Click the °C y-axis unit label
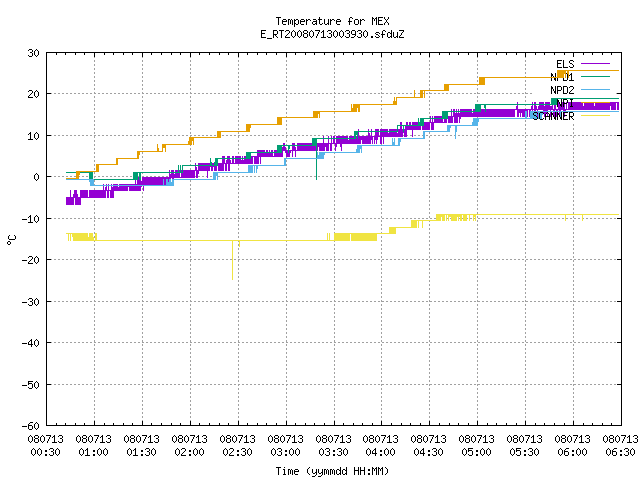640x480 pixels. (x=12, y=240)
